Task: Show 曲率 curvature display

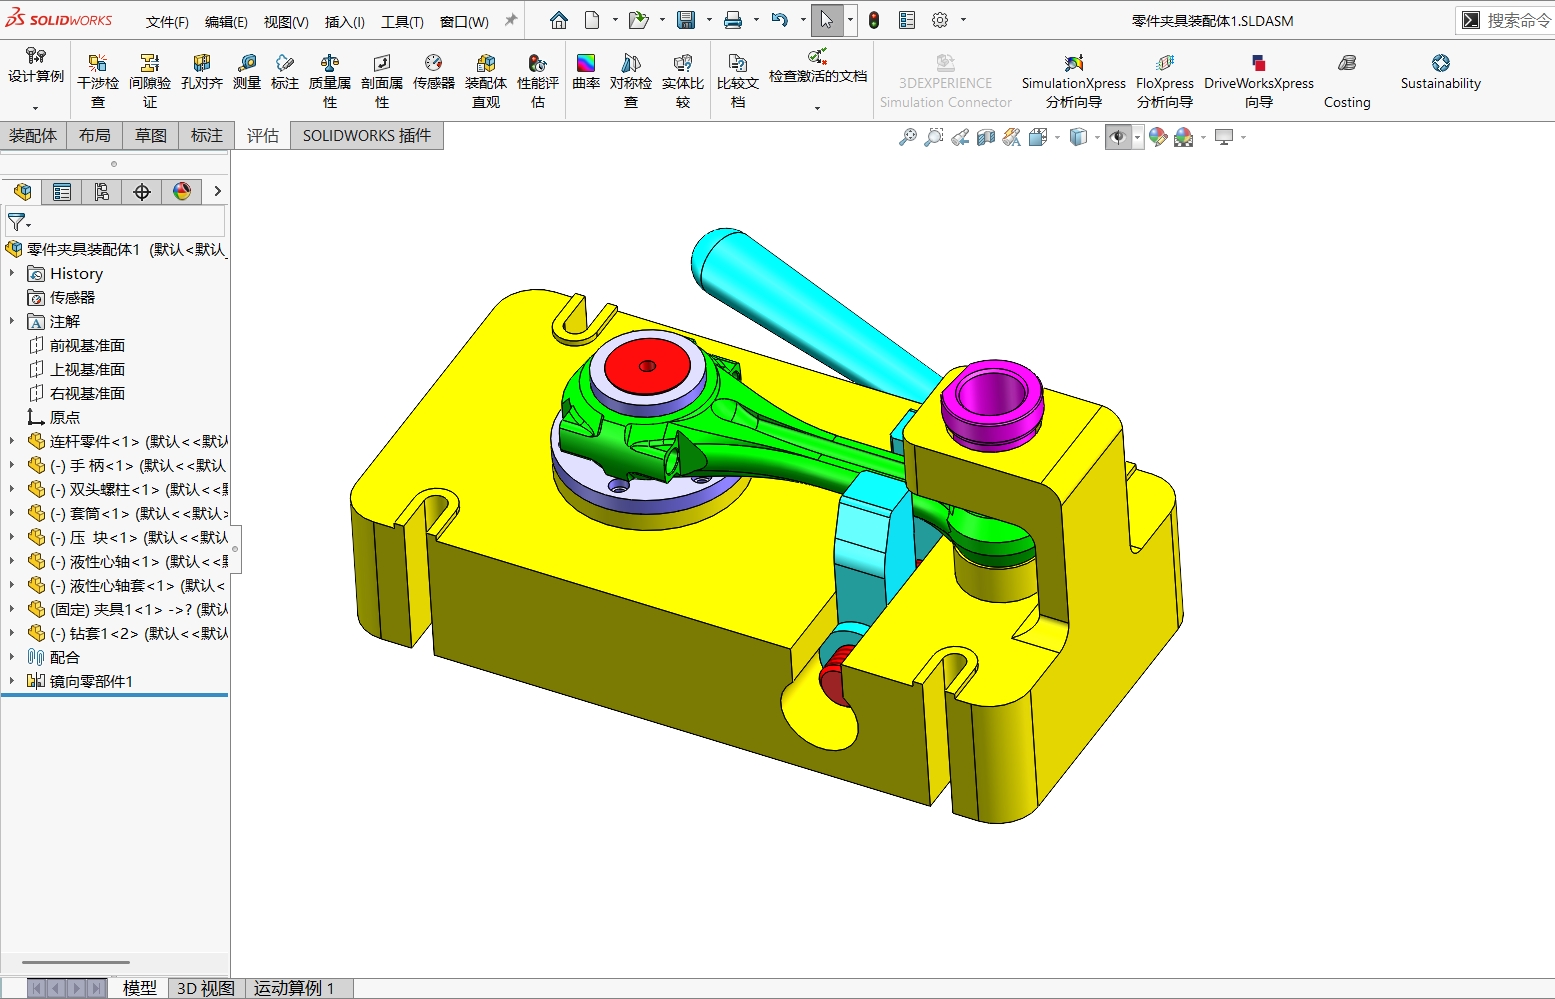Action: click(586, 72)
